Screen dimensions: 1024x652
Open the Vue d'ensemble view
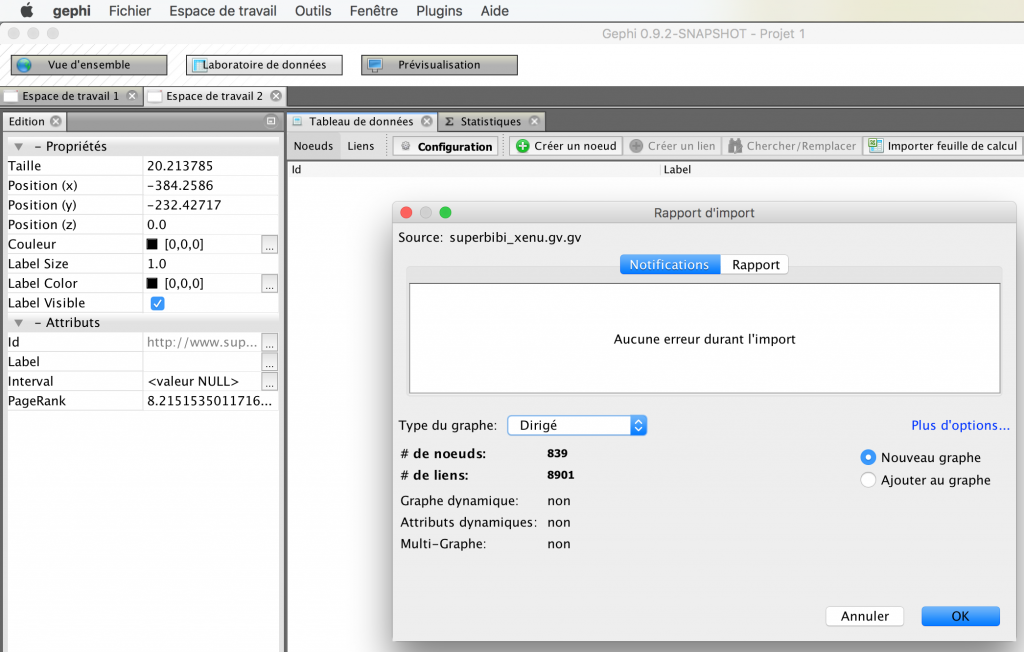(89, 65)
